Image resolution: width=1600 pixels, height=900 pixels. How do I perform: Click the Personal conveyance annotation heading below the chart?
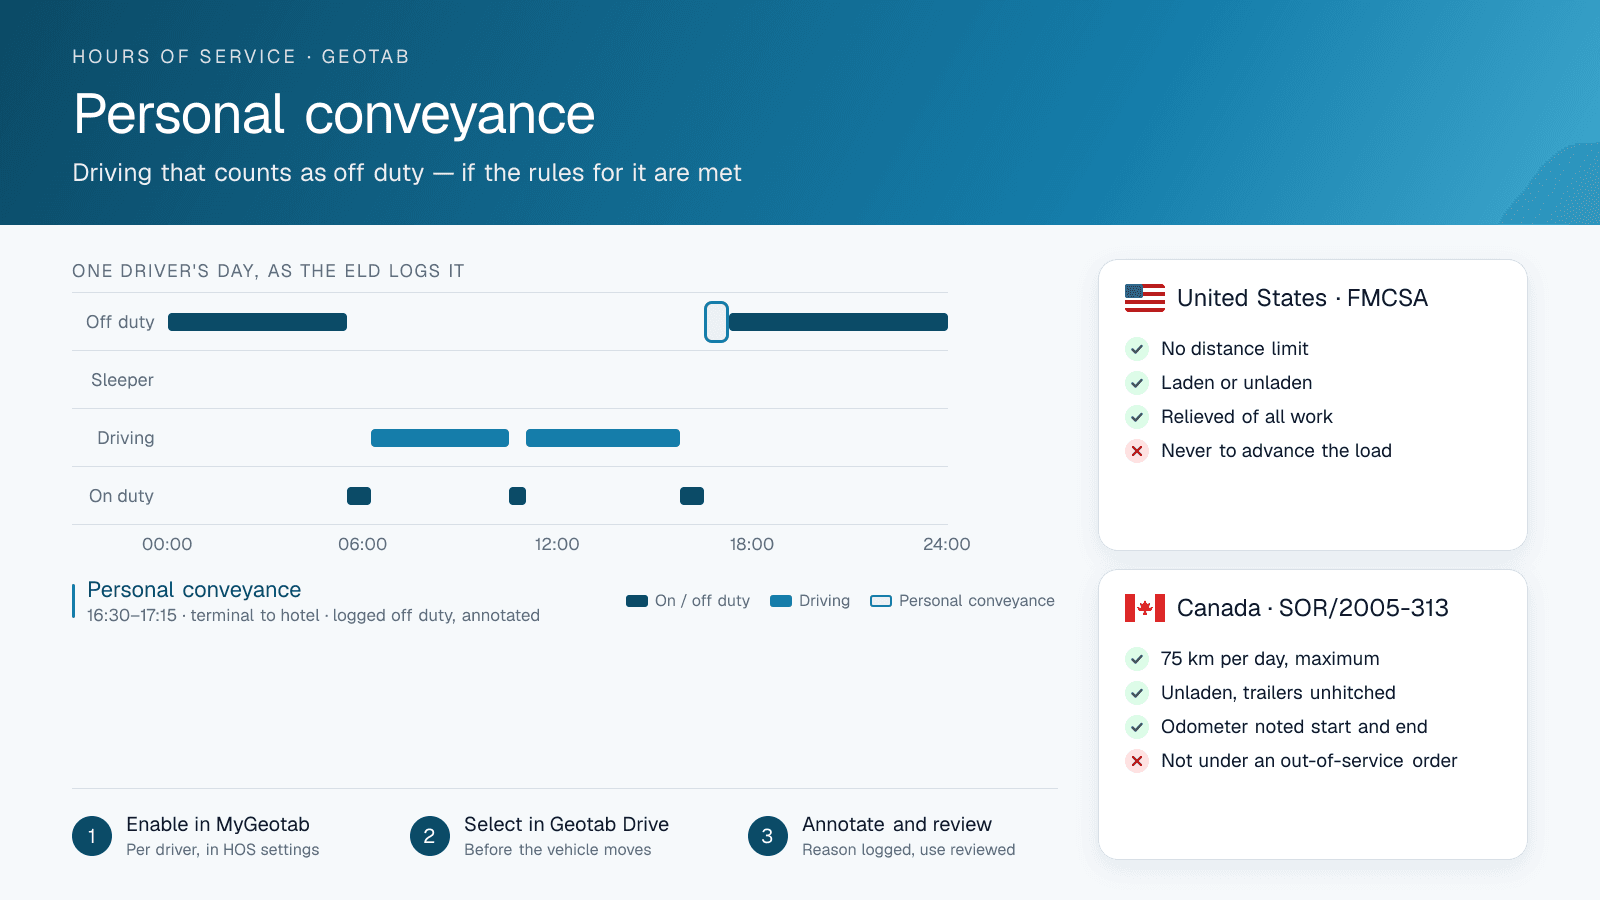[194, 590]
